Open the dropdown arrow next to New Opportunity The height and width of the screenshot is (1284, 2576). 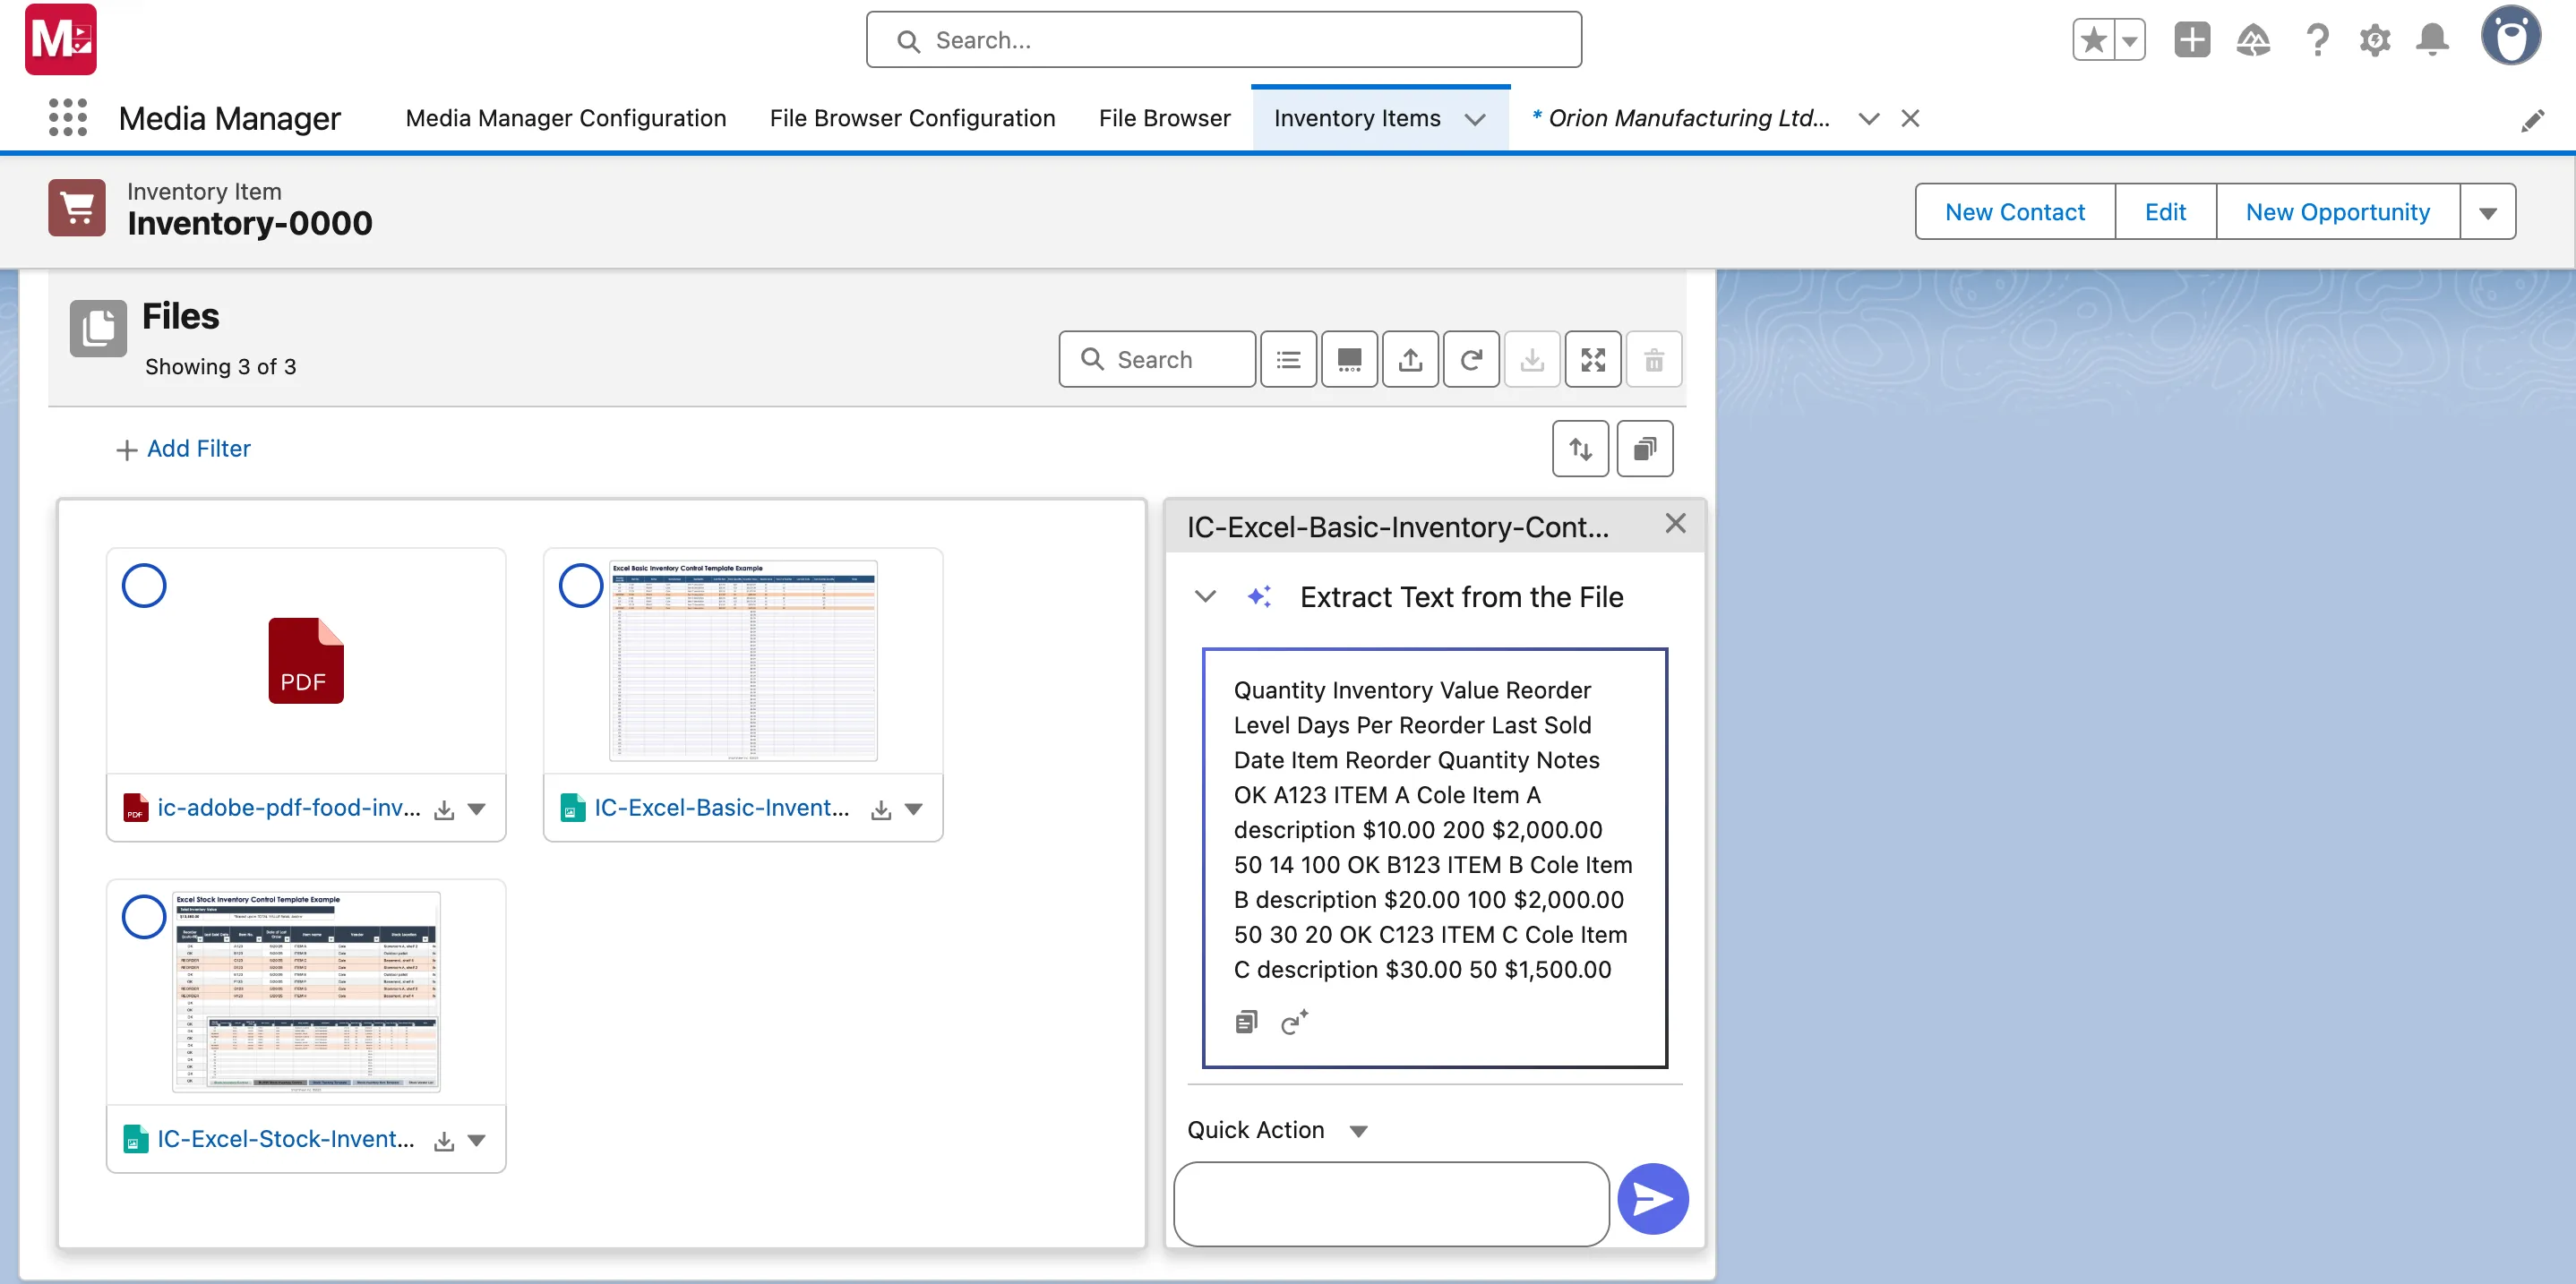tap(2487, 213)
